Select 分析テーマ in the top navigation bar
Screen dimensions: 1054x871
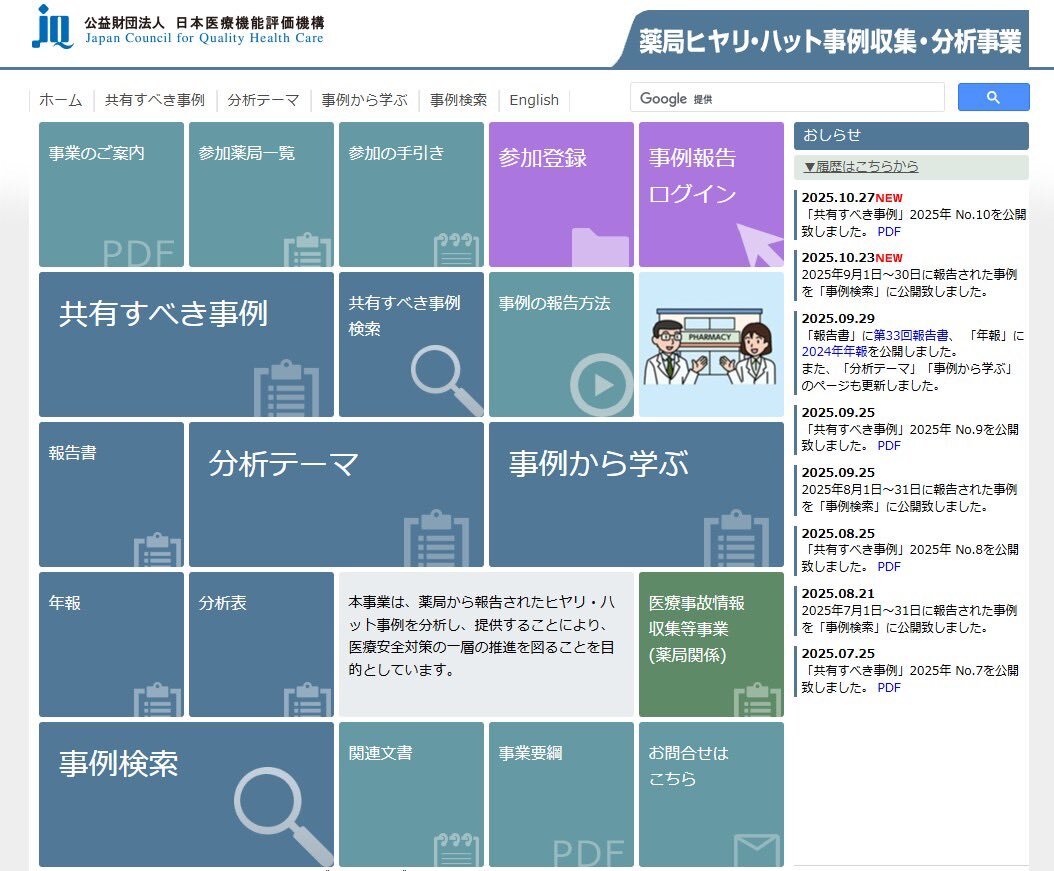point(263,100)
